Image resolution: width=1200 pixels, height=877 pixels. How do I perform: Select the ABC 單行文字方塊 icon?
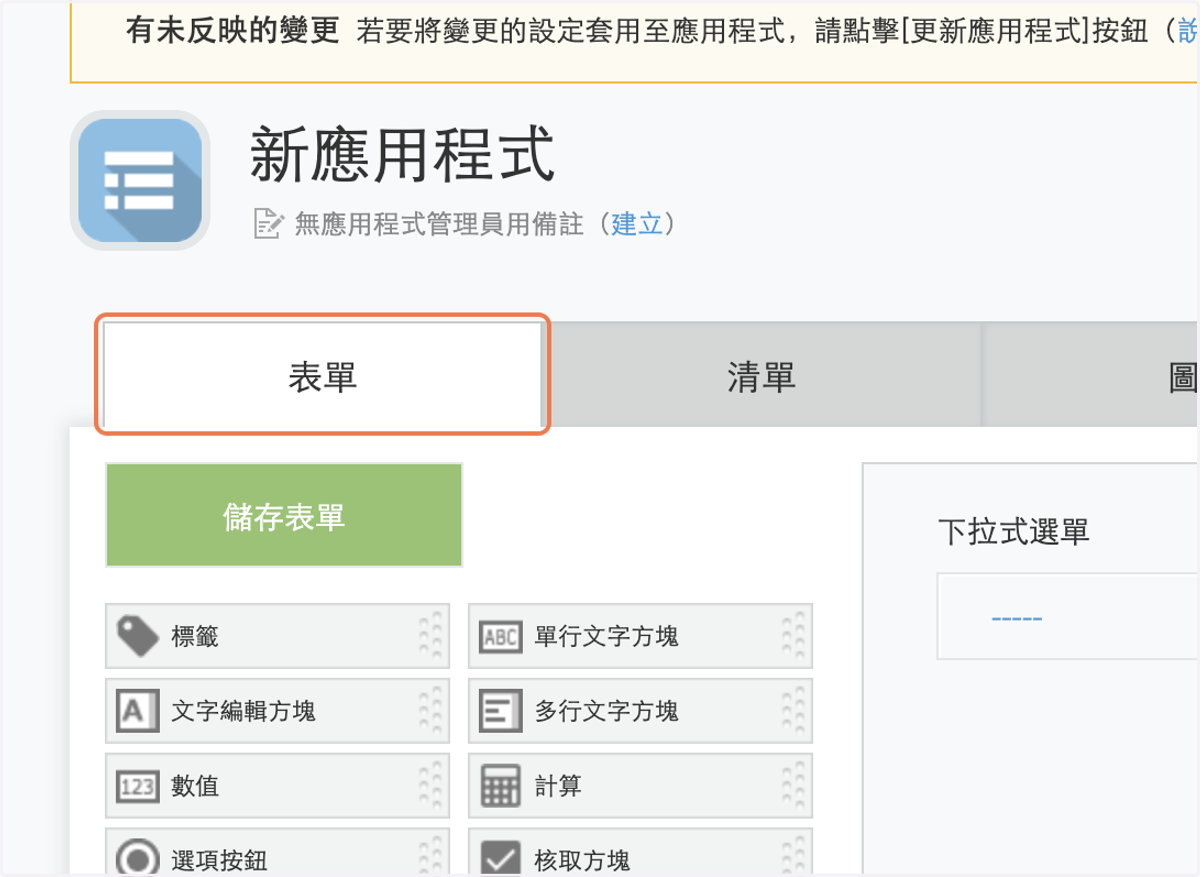pyautogui.click(x=501, y=636)
